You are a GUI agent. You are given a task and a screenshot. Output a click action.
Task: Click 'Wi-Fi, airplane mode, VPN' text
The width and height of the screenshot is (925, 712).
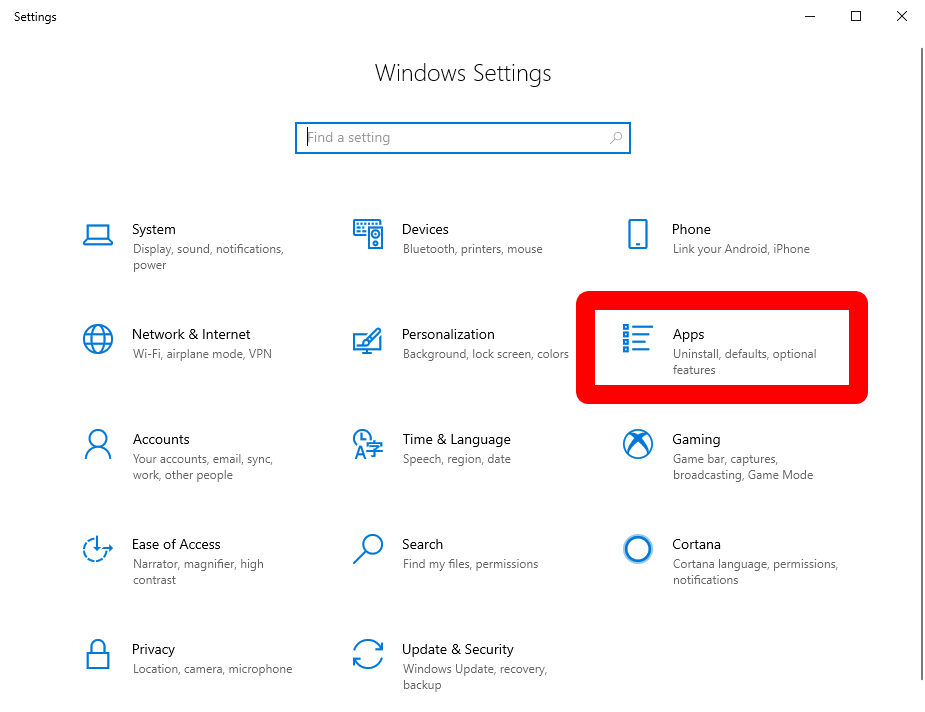(202, 354)
